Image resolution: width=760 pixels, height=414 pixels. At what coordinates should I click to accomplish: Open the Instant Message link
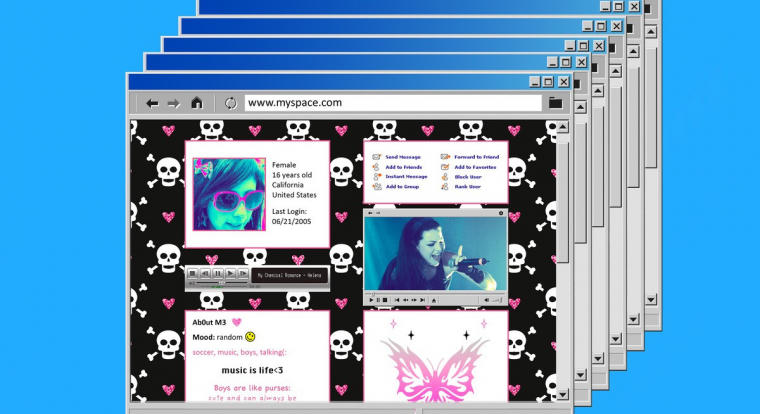406,176
